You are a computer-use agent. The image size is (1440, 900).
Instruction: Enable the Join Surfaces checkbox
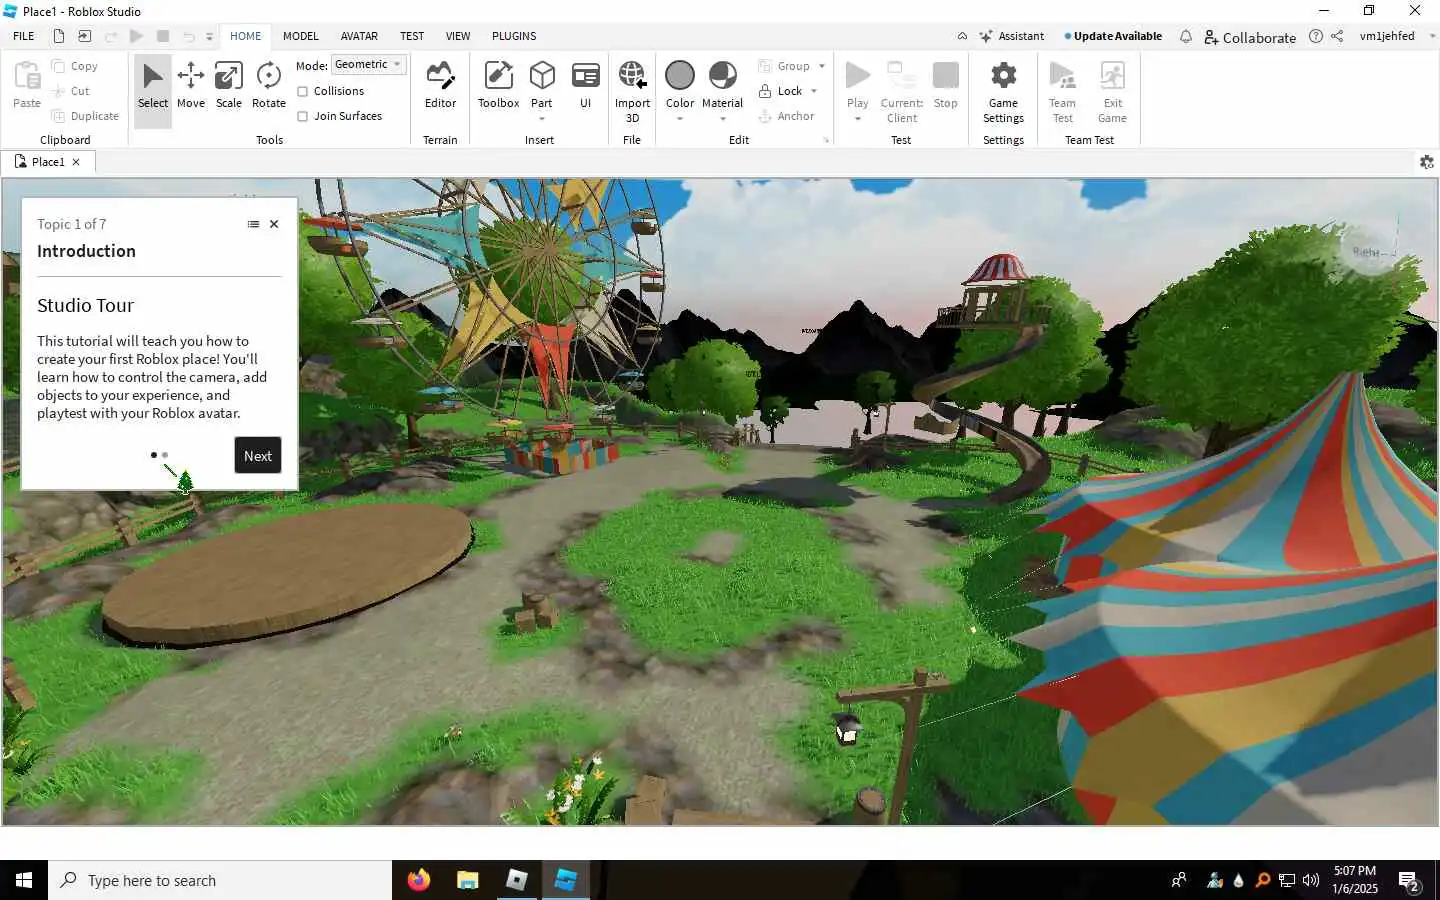point(302,116)
